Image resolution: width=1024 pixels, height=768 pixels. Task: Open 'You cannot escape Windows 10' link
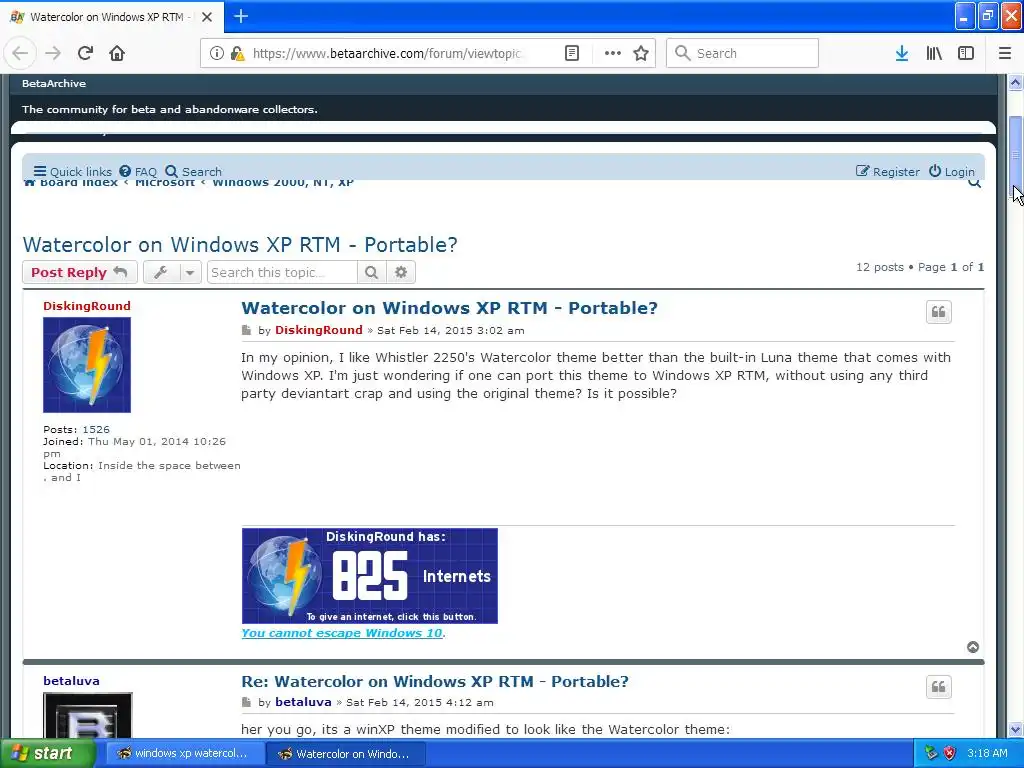pos(342,633)
